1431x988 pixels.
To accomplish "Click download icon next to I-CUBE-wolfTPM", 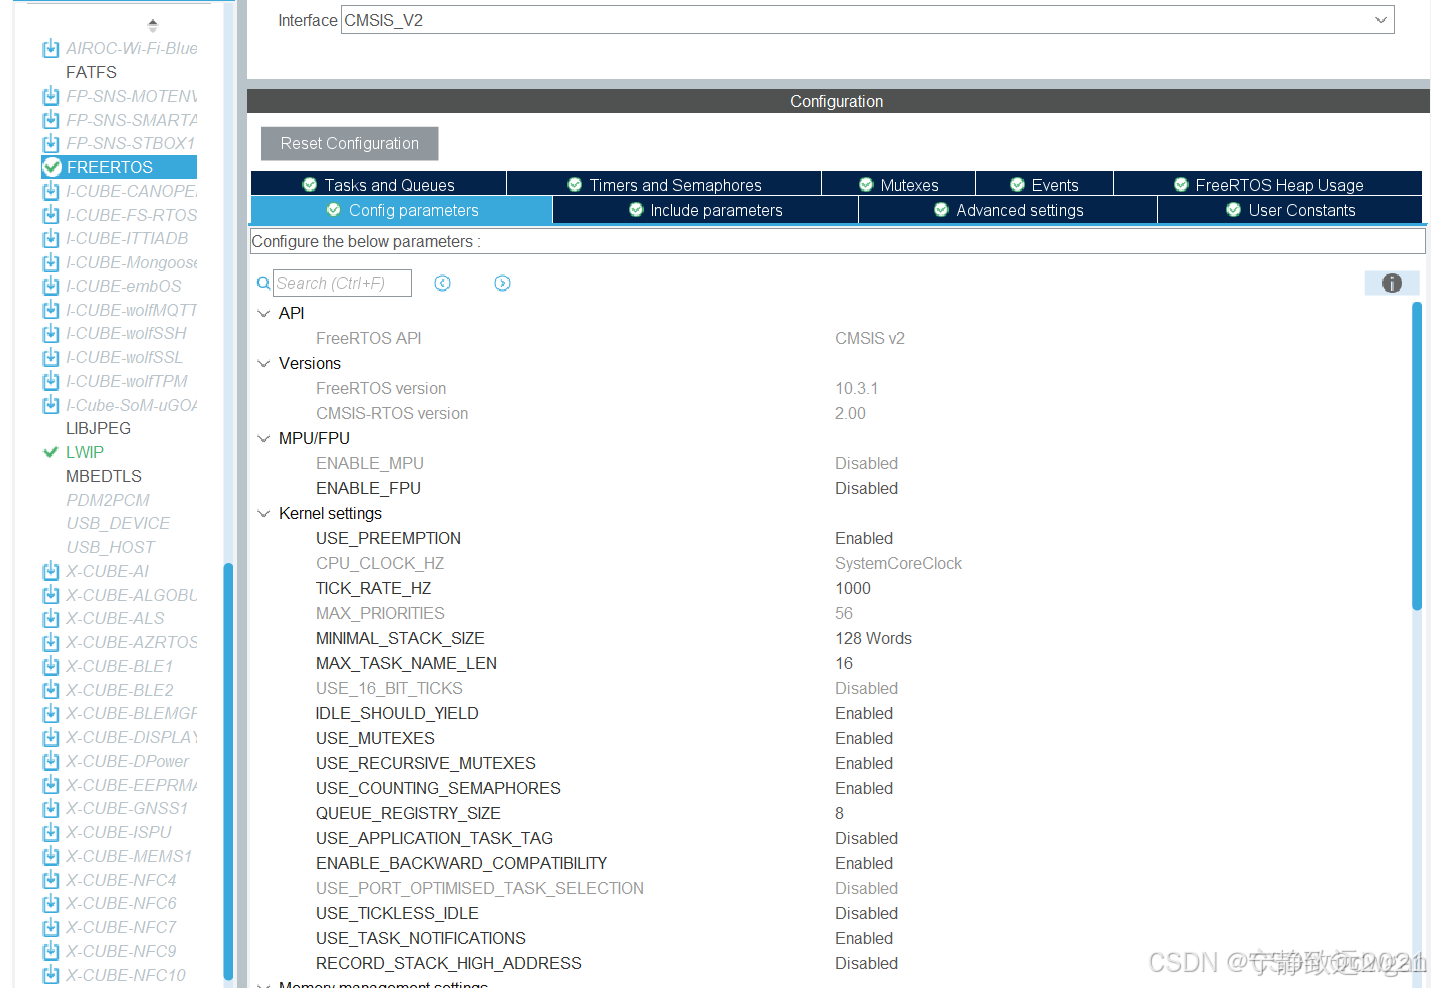I will pos(51,381).
